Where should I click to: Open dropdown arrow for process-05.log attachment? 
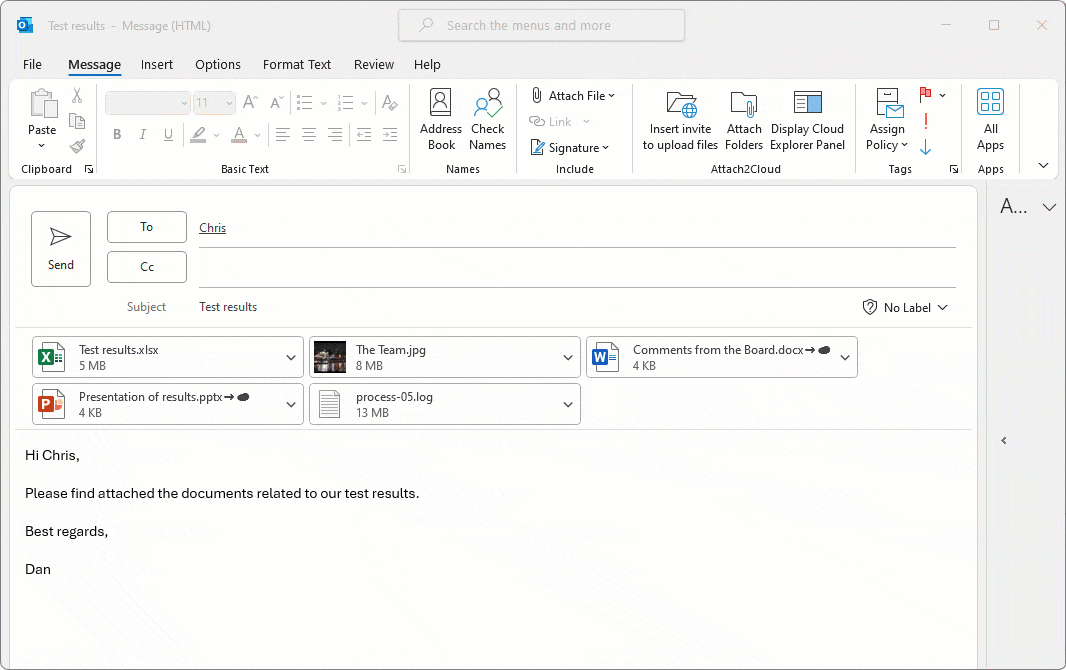(x=568, y=404)
